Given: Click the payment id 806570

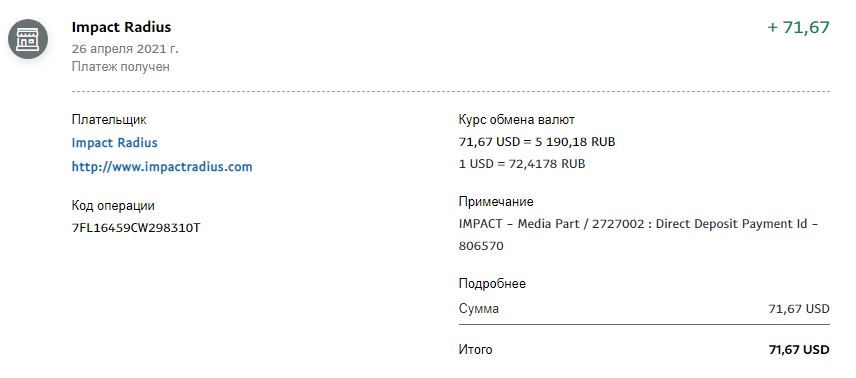Looking at the screenshot, I should click(x=481, y=246).
